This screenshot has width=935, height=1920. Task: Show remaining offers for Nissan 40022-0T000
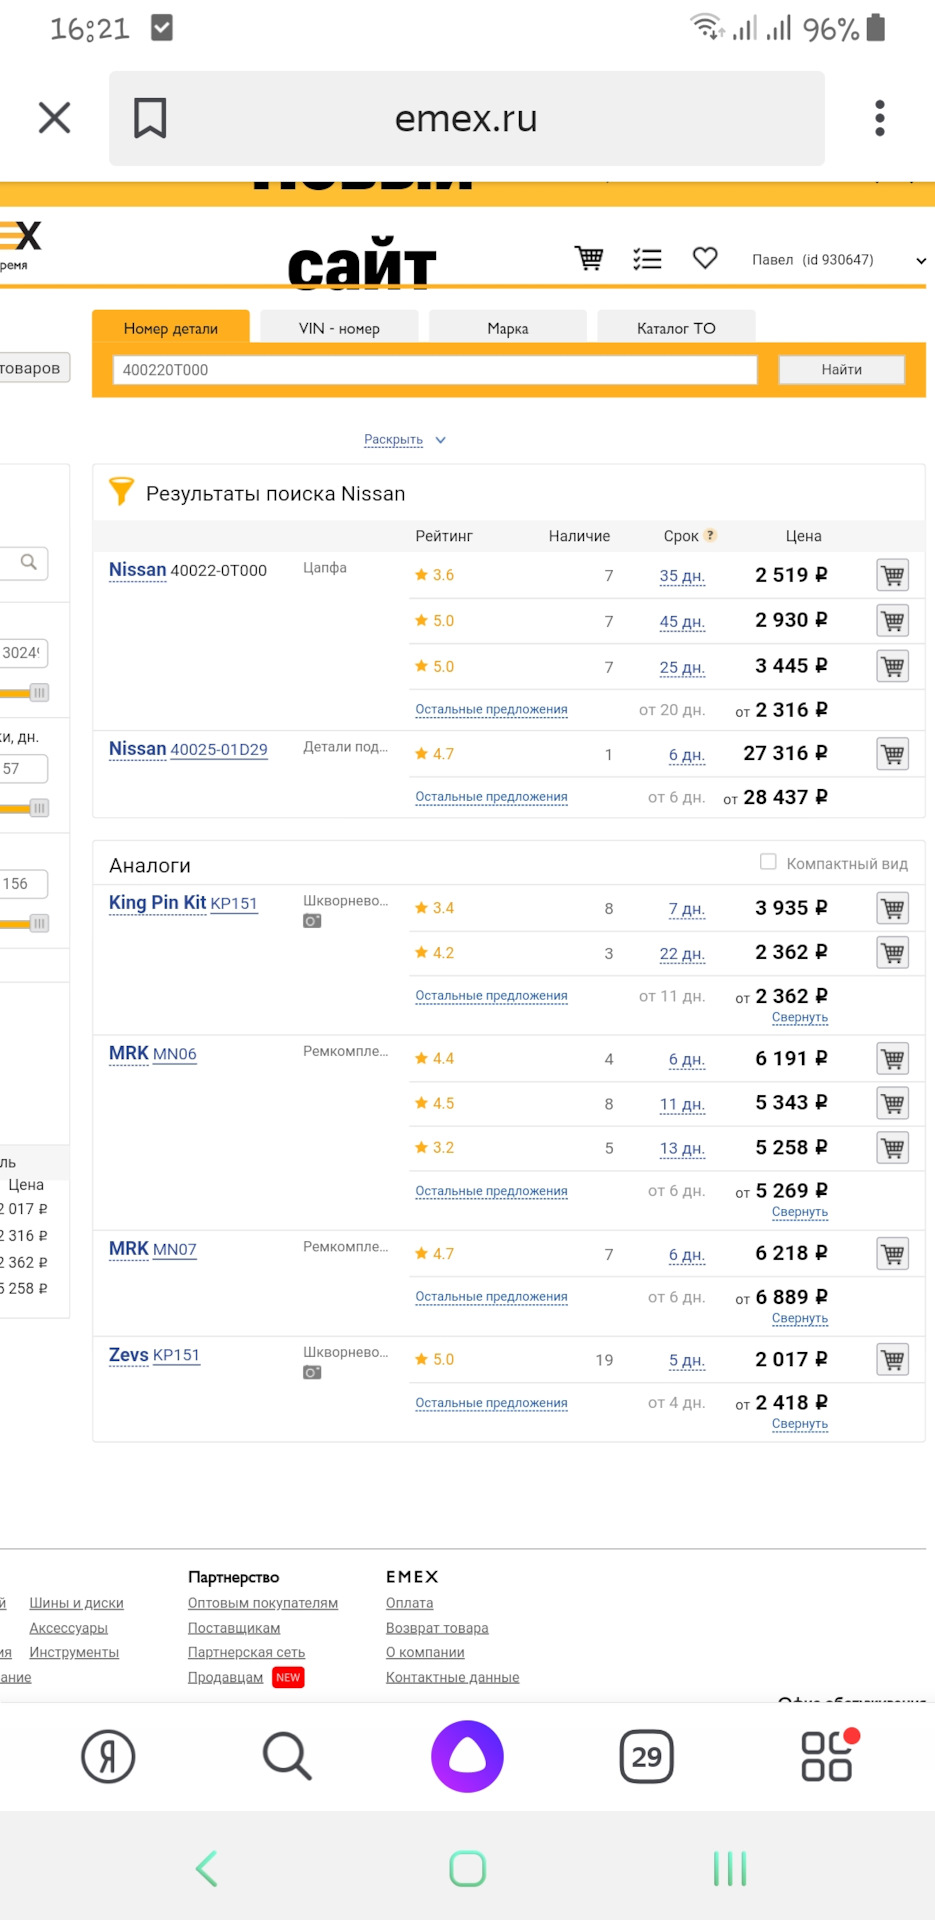(x=491, y=710)
